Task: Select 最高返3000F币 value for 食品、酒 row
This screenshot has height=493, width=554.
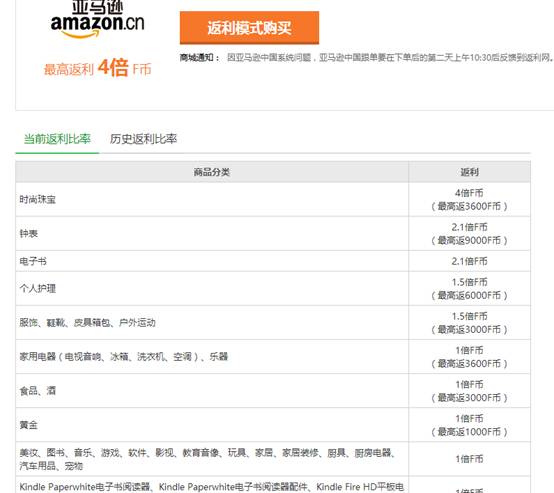Action: (x=469, y=398)
